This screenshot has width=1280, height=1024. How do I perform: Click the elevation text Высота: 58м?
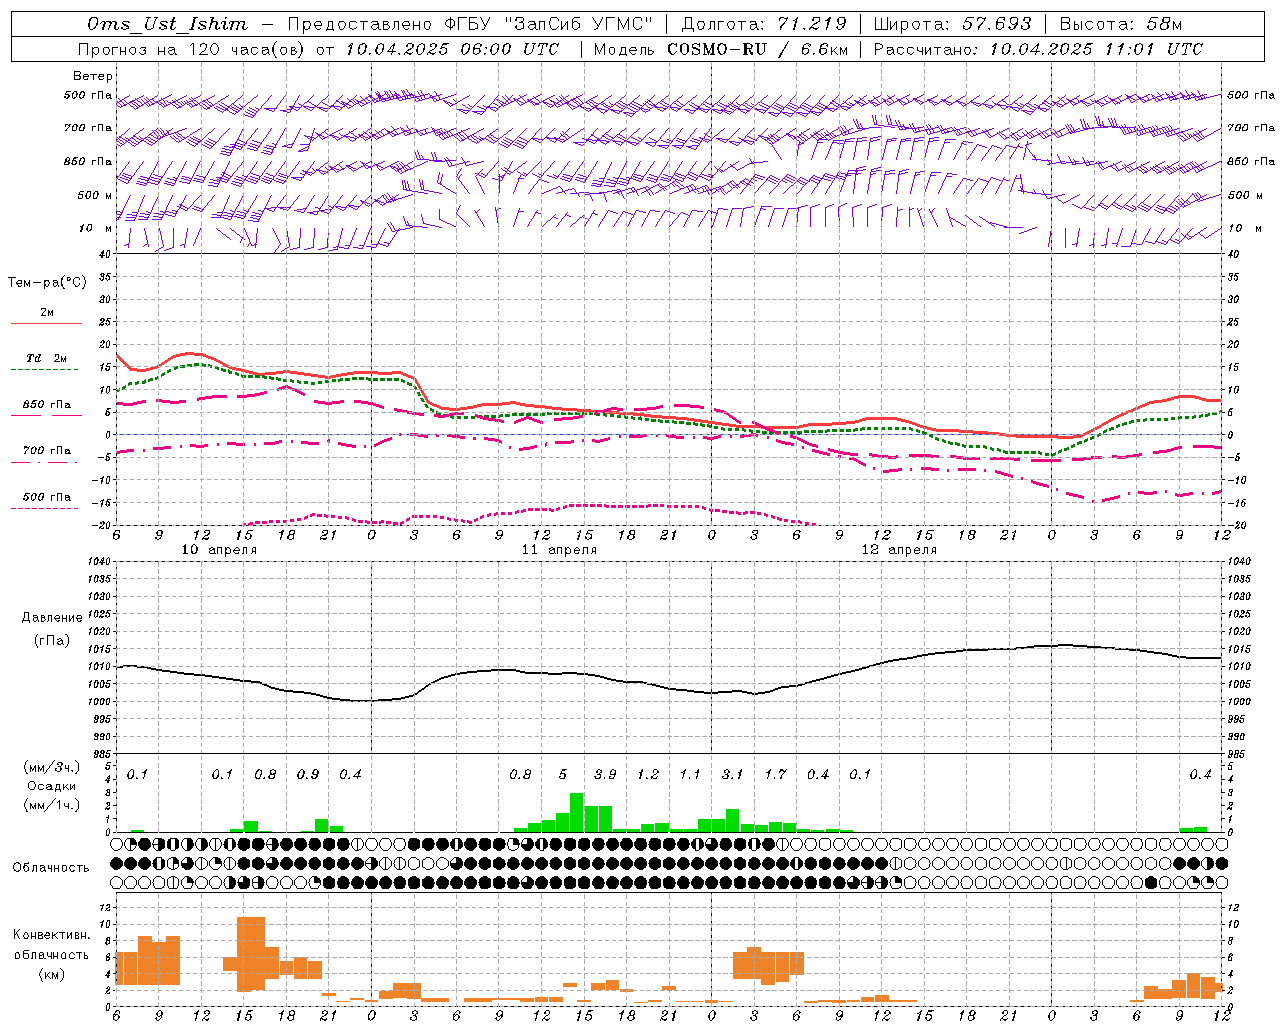(x=1121, y=24)
